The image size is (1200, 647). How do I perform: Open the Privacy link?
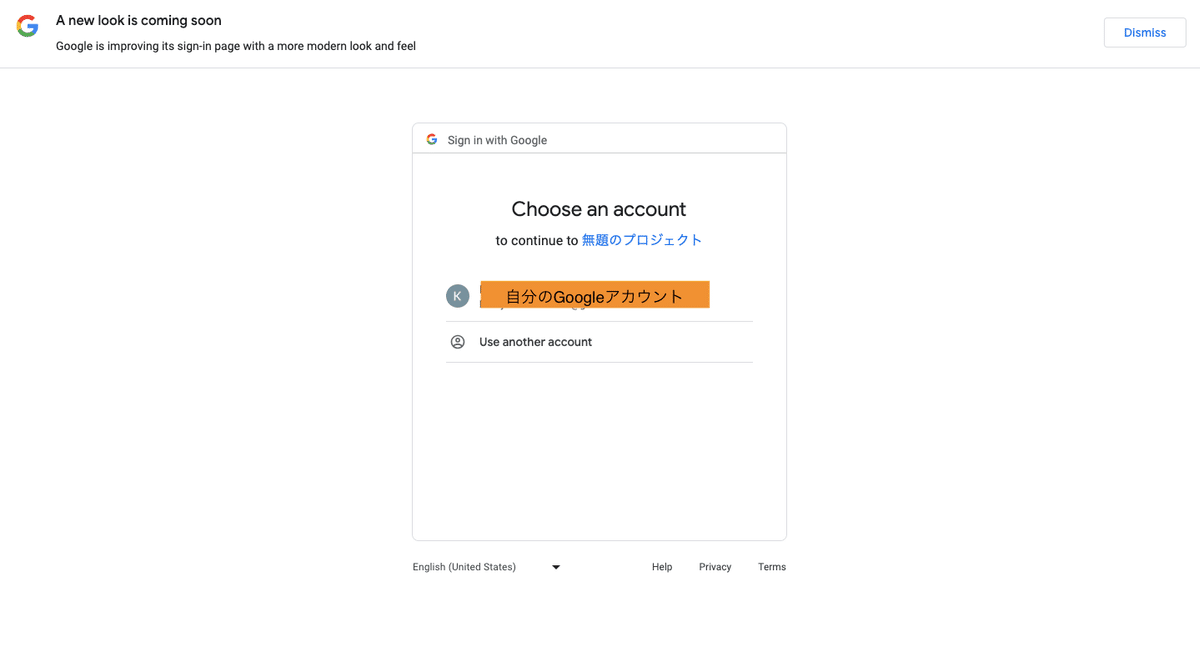(x=715, y=567)
